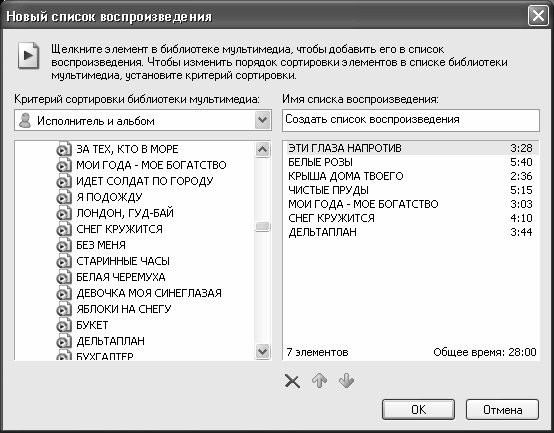Click the delete (X) icon below the playlist

click(292, 381)
